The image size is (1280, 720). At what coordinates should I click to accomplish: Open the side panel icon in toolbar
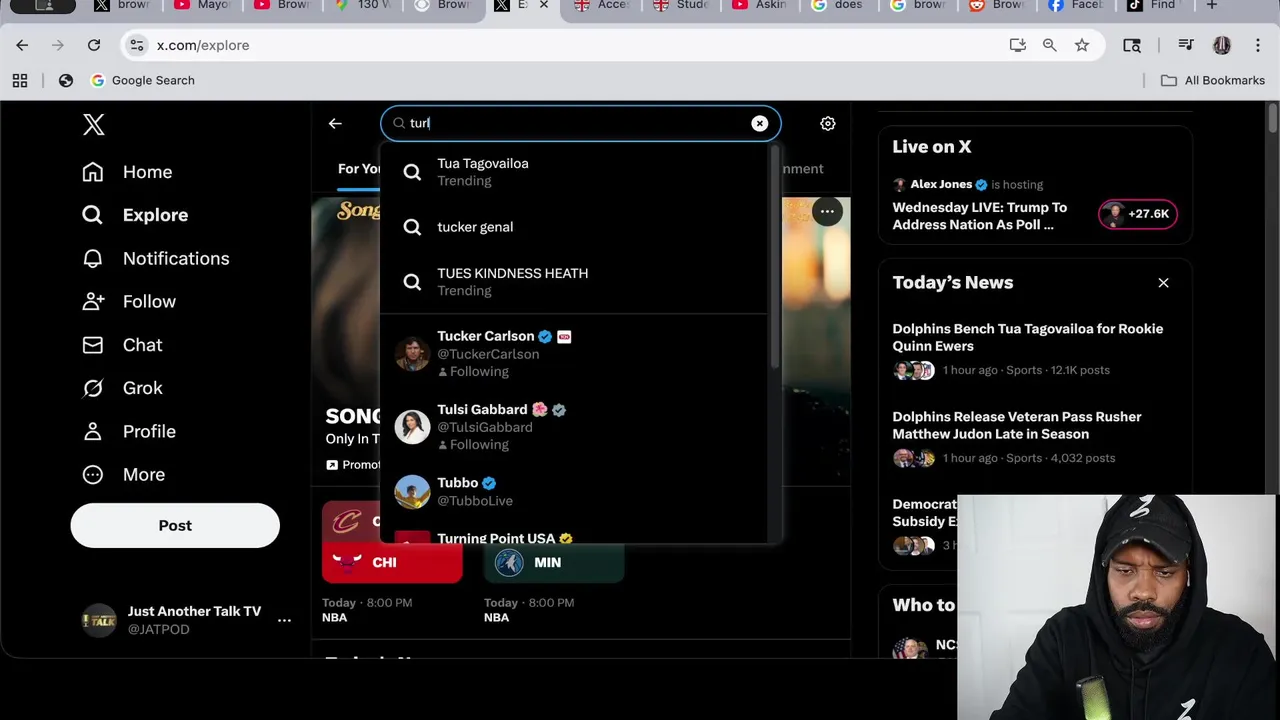[x=1132, y=45]
